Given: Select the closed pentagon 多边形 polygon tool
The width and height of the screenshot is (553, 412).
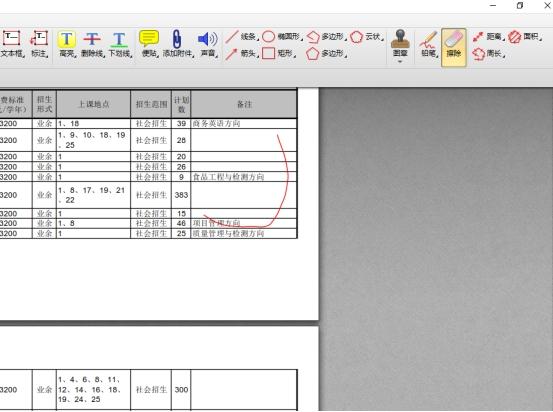Looking at the screenshot, I should (326, 53).
